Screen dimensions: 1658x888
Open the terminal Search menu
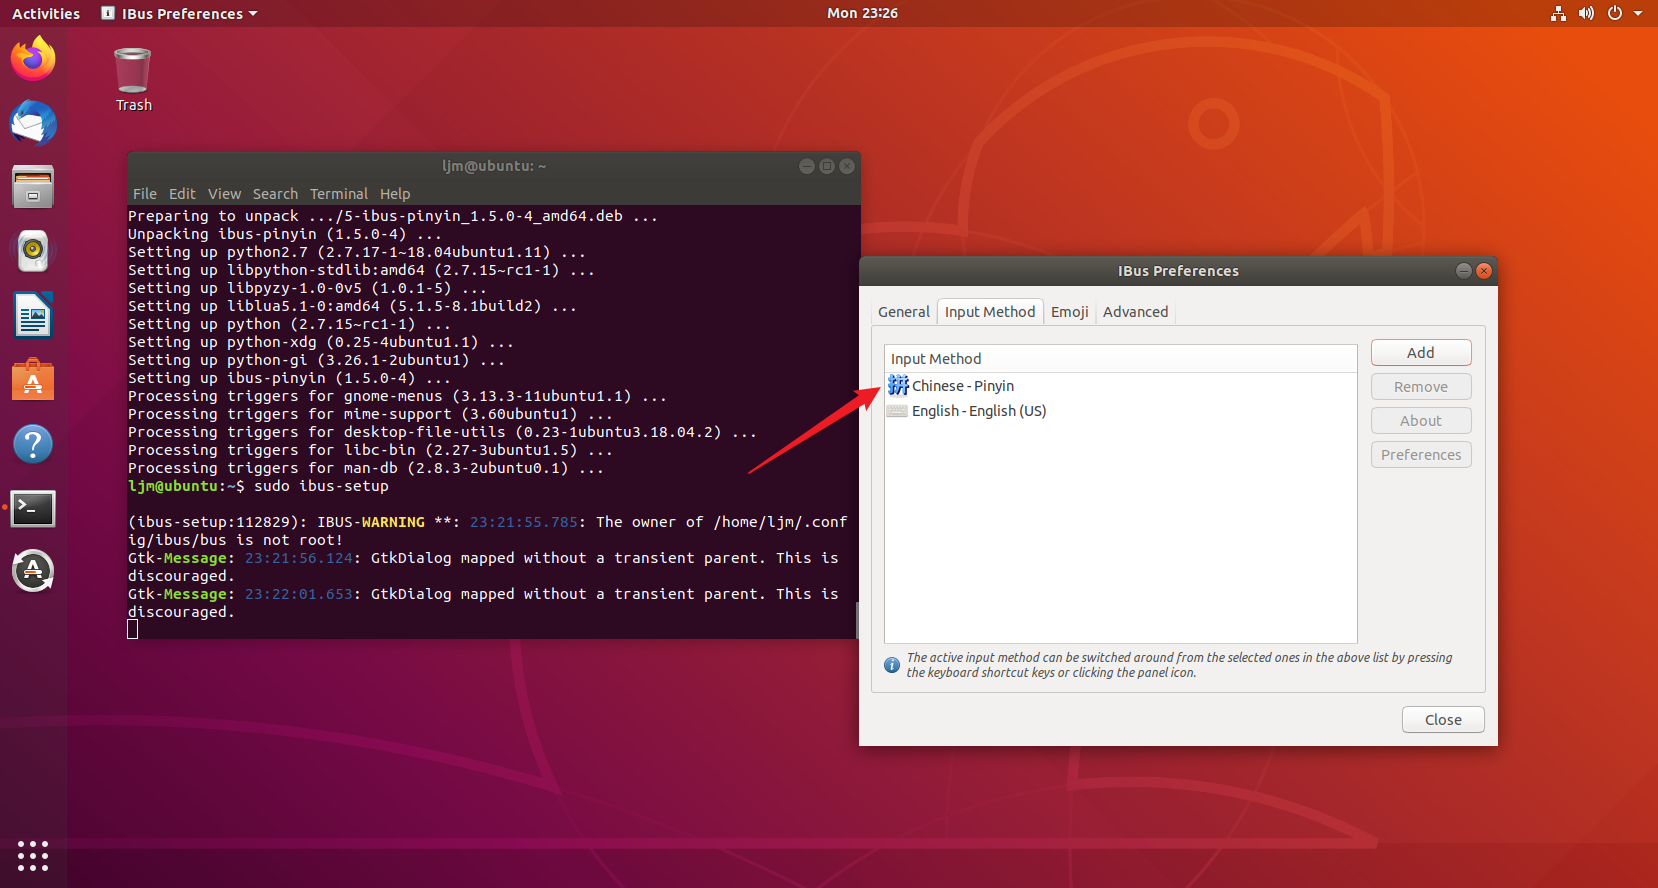click(x=275, y=194)
